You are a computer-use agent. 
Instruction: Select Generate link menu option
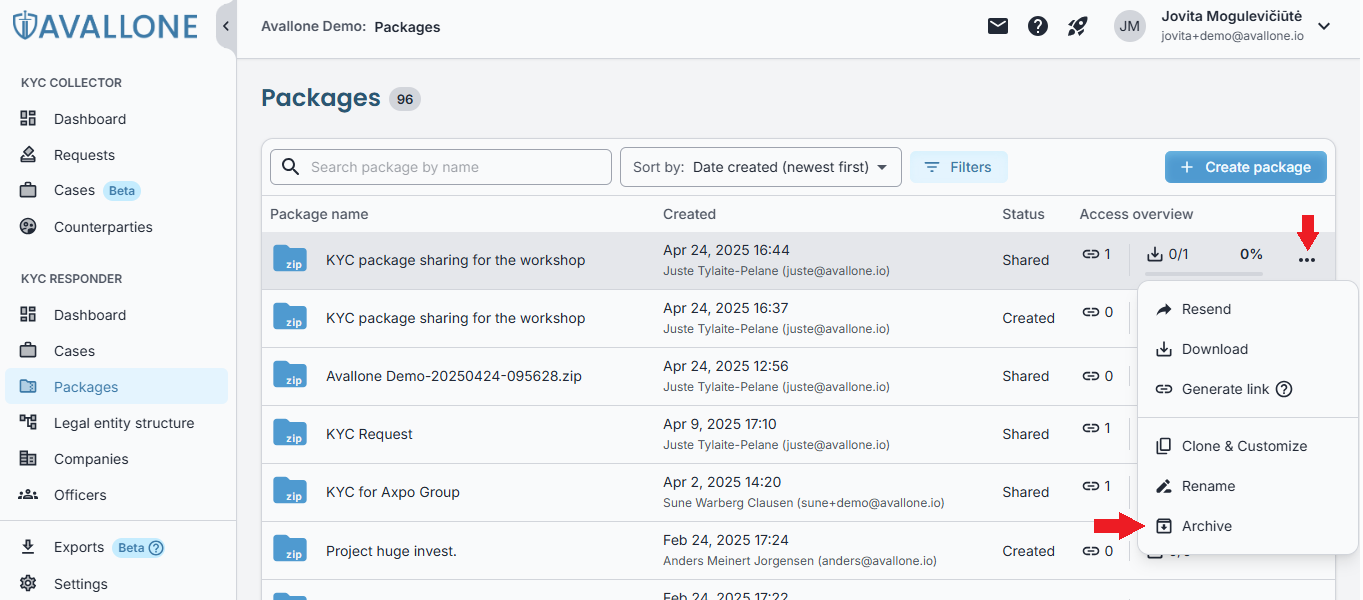[1225, 389]
